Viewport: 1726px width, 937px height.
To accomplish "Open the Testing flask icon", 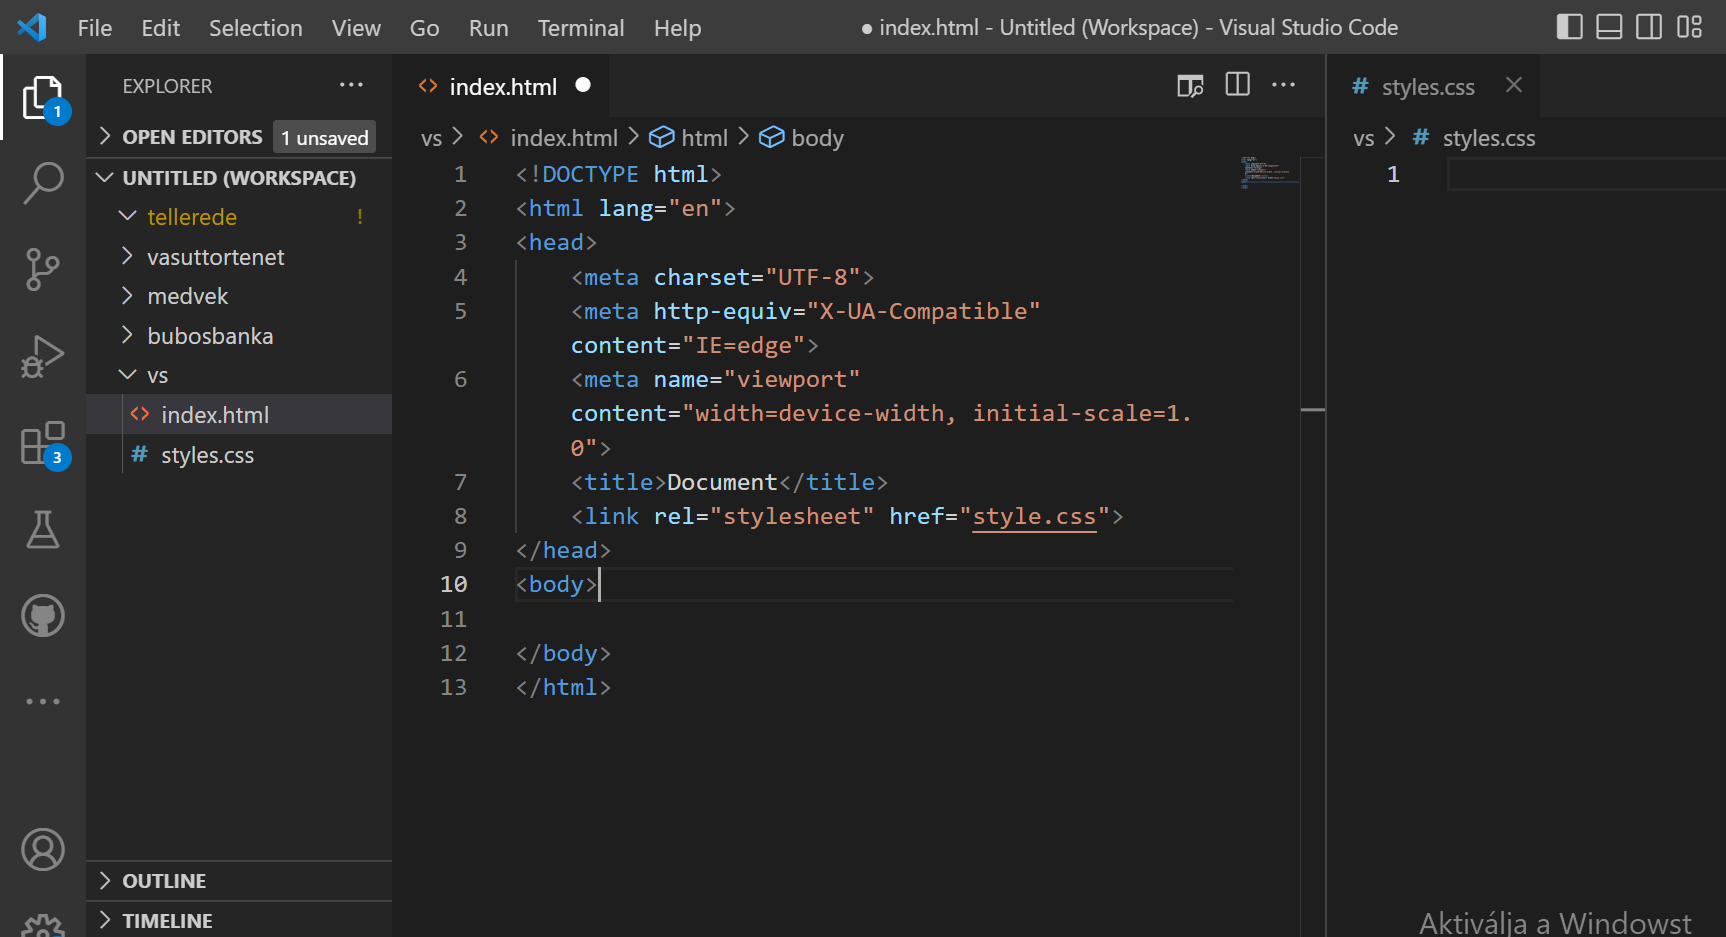I will pos(43,529).
